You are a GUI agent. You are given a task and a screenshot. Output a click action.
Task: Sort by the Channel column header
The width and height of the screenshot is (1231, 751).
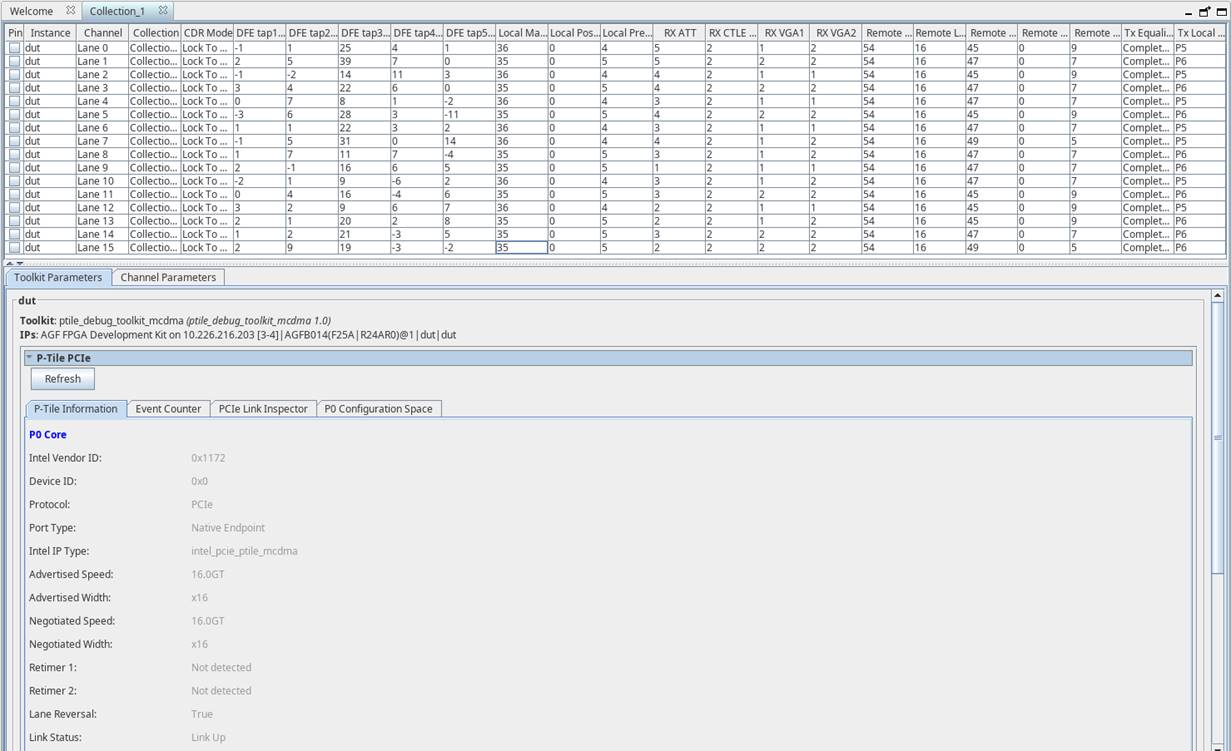coord(102,33)
